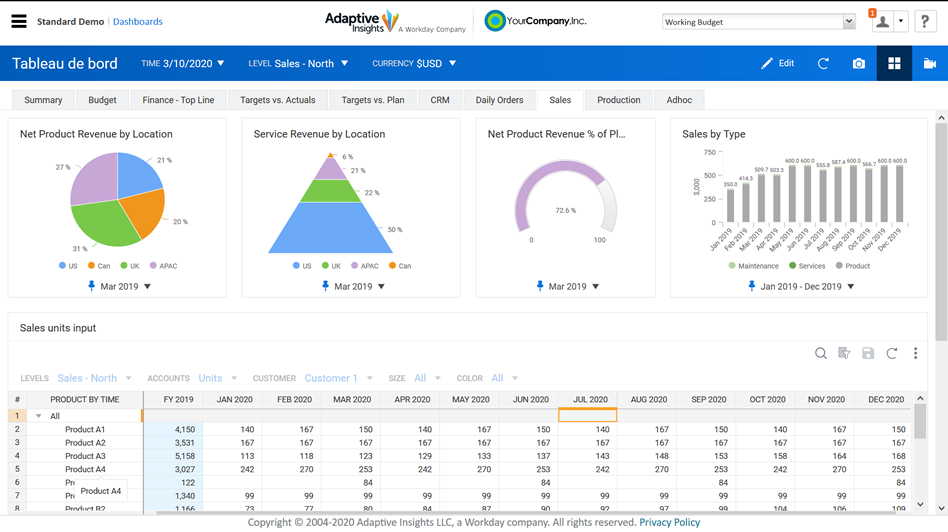Click the Edit dashboard button
This screenshot has width=948, height=532.
pos(778,63)
